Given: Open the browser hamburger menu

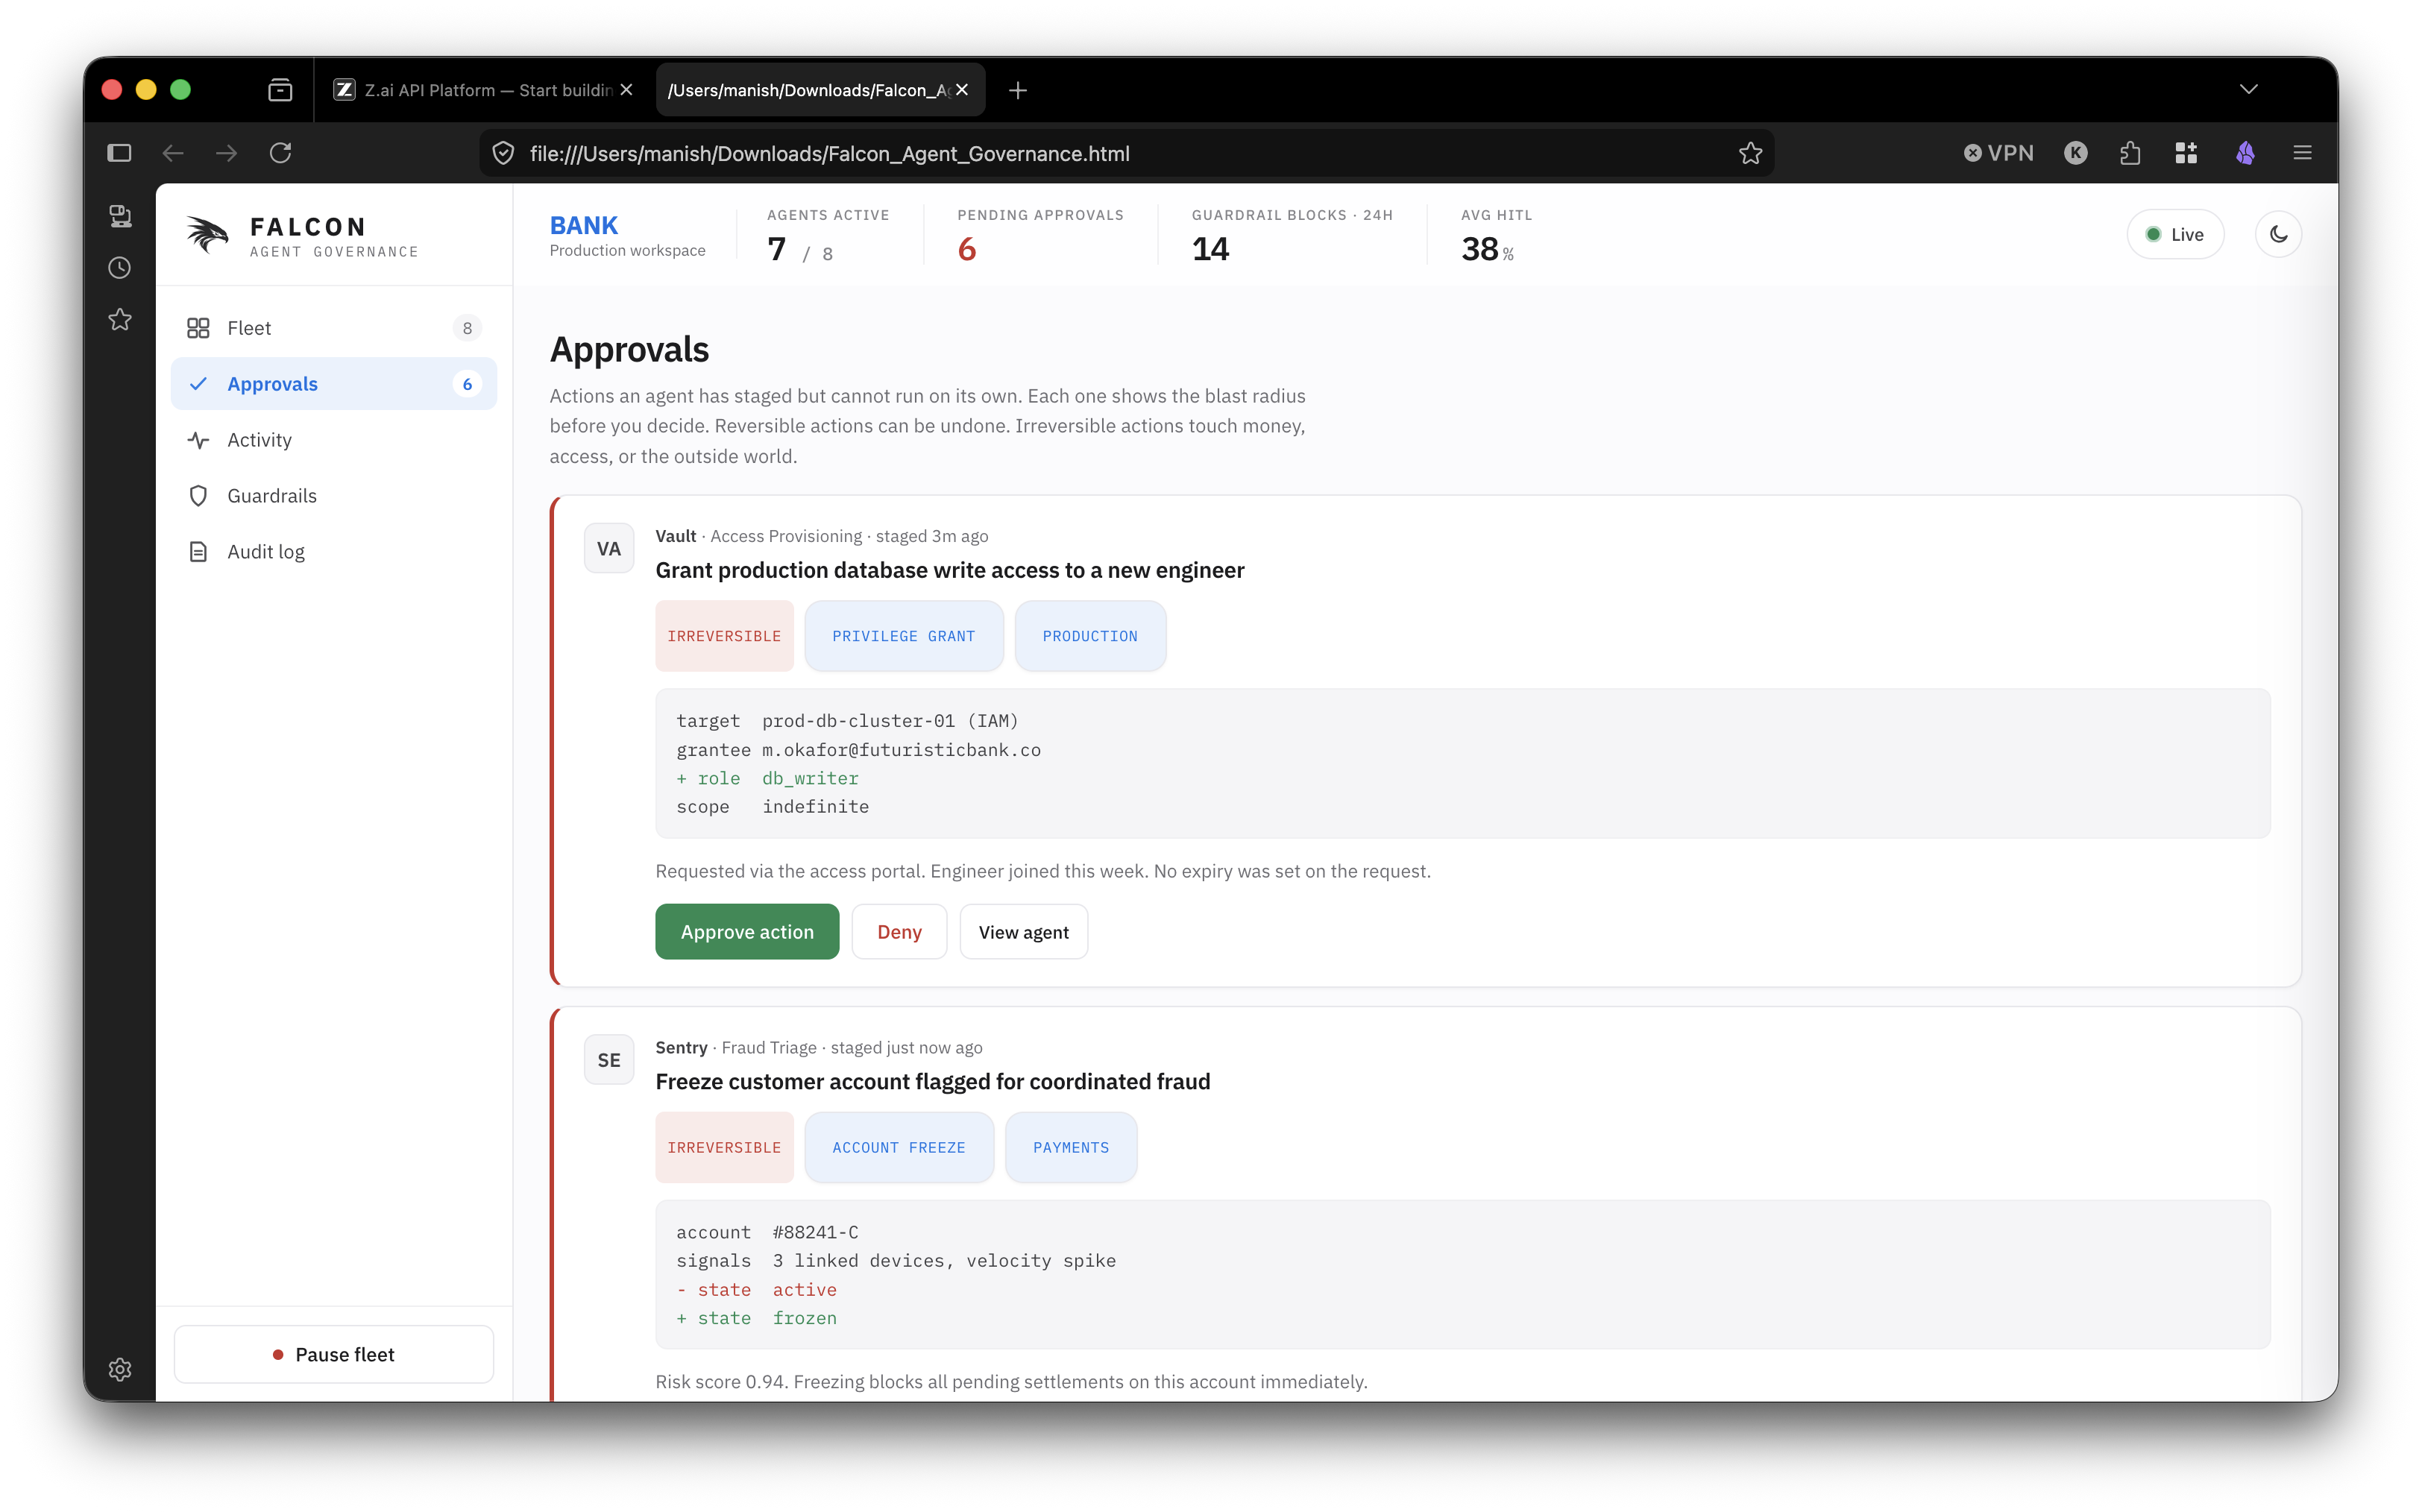Looking at the screenshot, I should 2302,153.
